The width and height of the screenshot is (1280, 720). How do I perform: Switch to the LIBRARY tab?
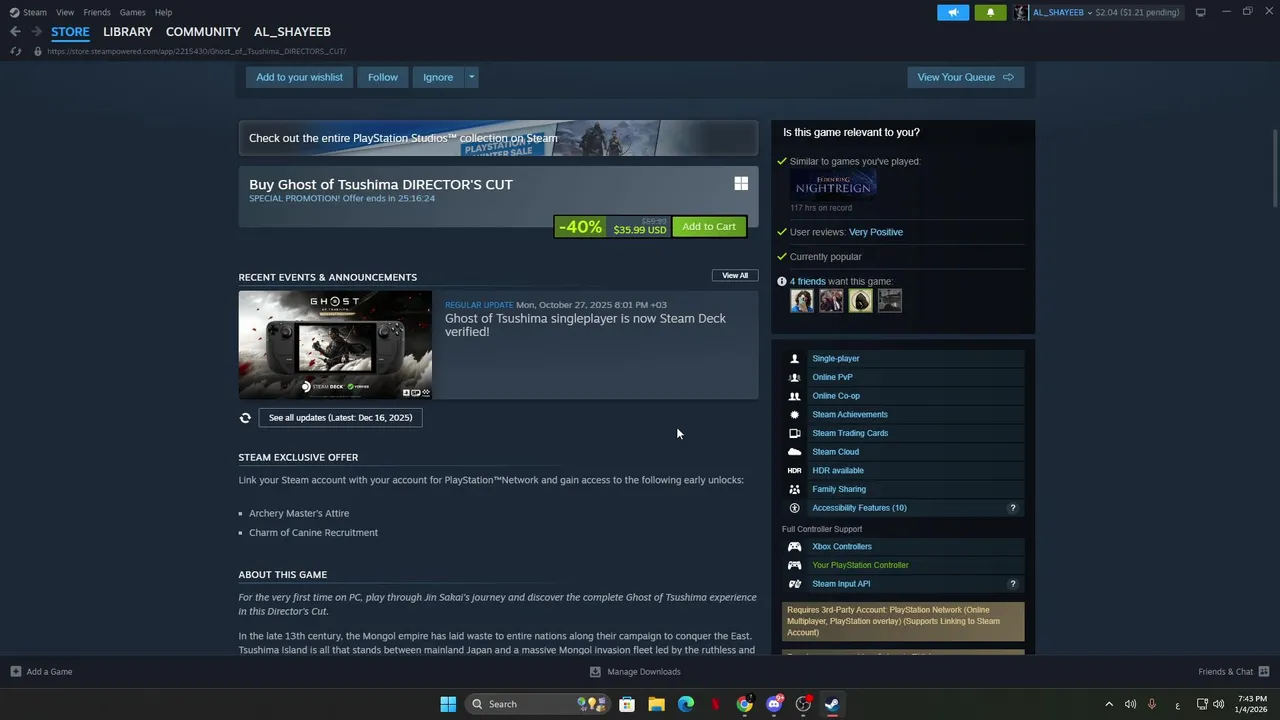click(x=128, y=32)
